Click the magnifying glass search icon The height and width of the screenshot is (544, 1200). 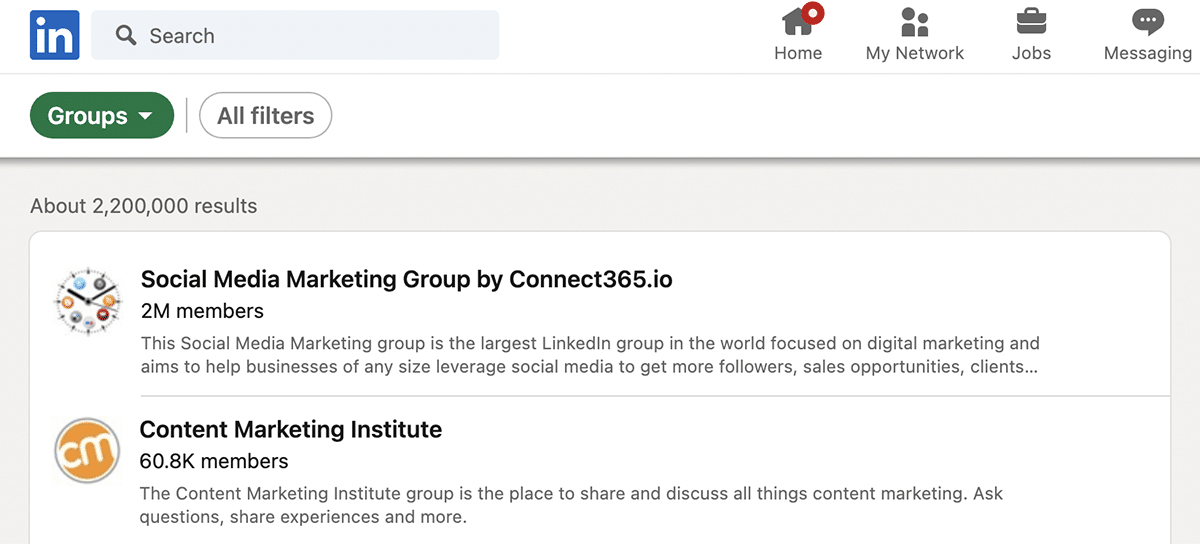point(126,36)
